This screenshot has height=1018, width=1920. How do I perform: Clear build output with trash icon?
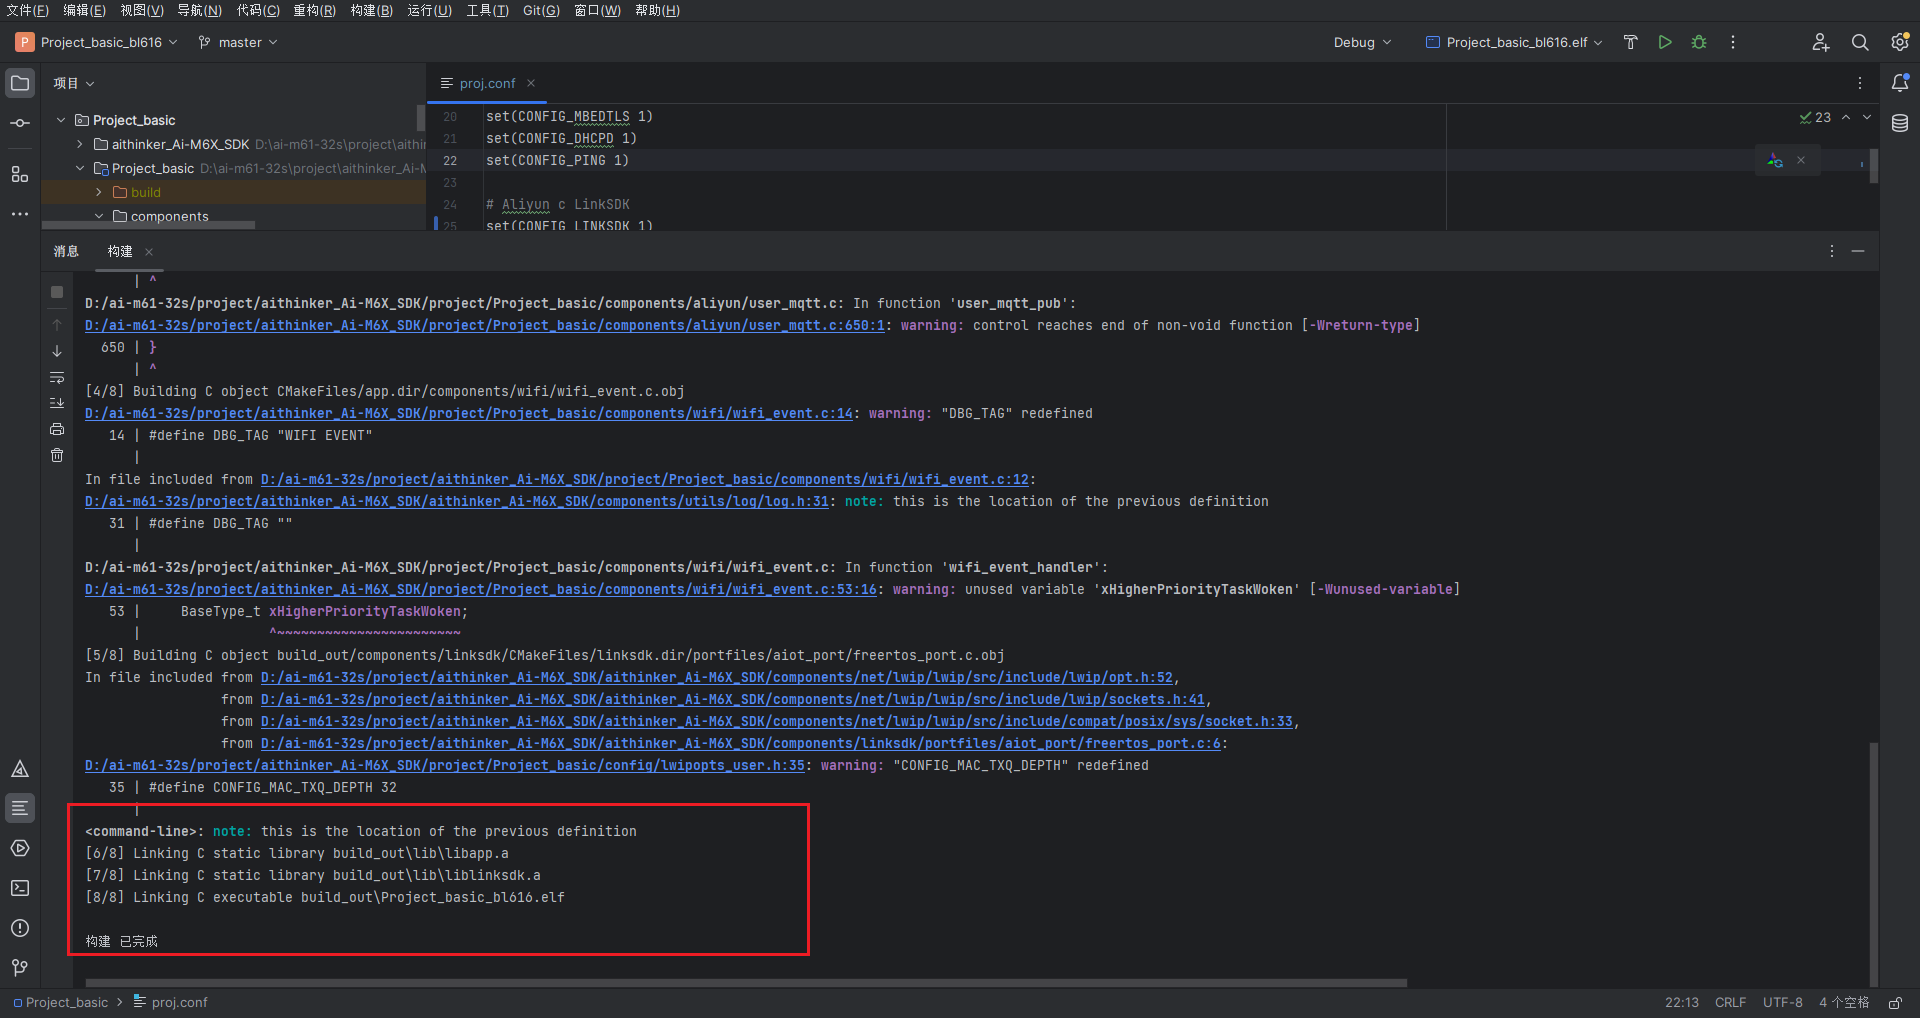57,455
